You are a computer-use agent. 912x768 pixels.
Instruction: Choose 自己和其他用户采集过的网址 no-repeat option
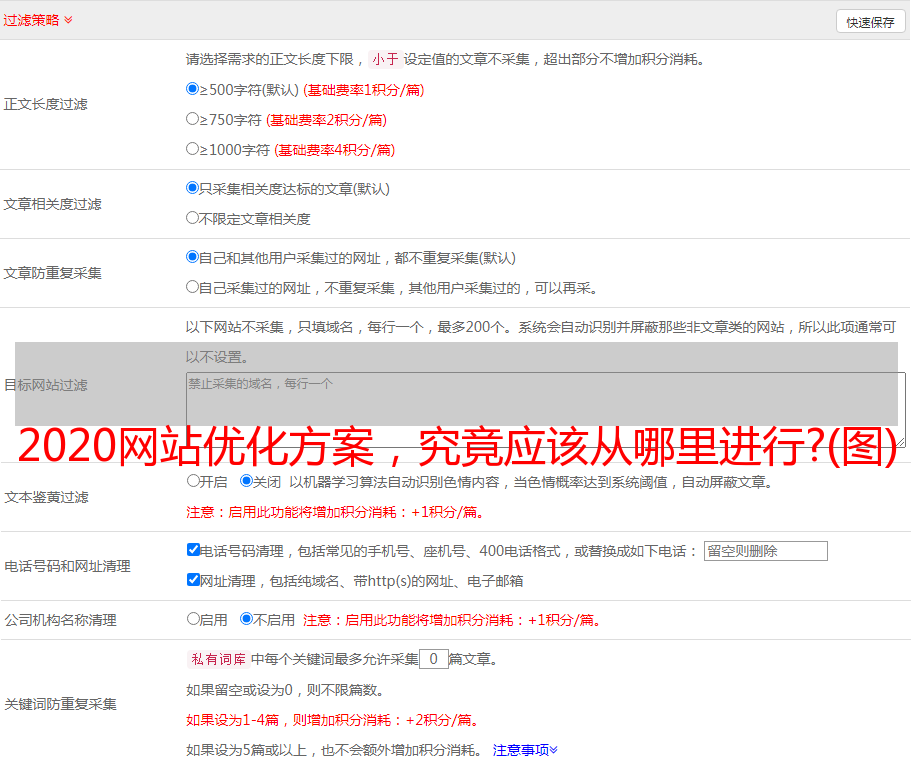click(x=193, y=257)
